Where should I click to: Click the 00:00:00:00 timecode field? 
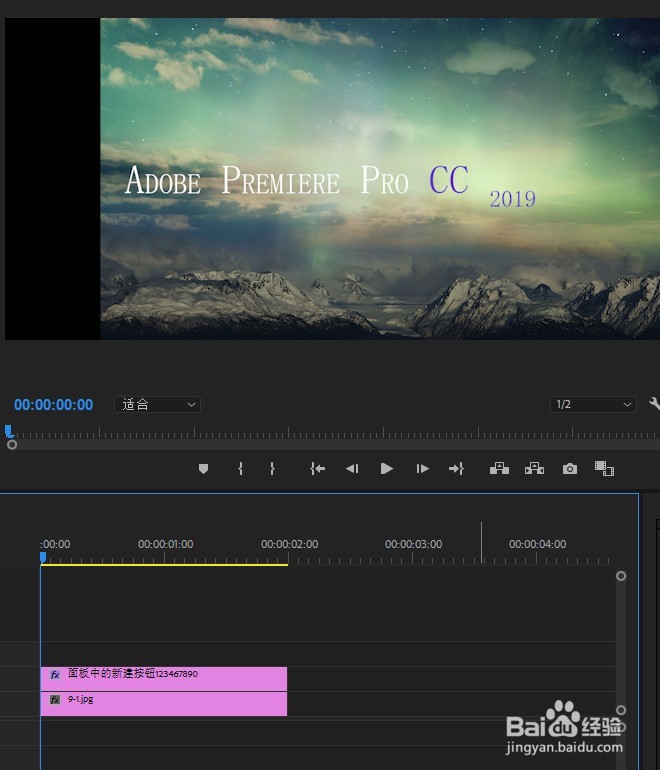54,405
